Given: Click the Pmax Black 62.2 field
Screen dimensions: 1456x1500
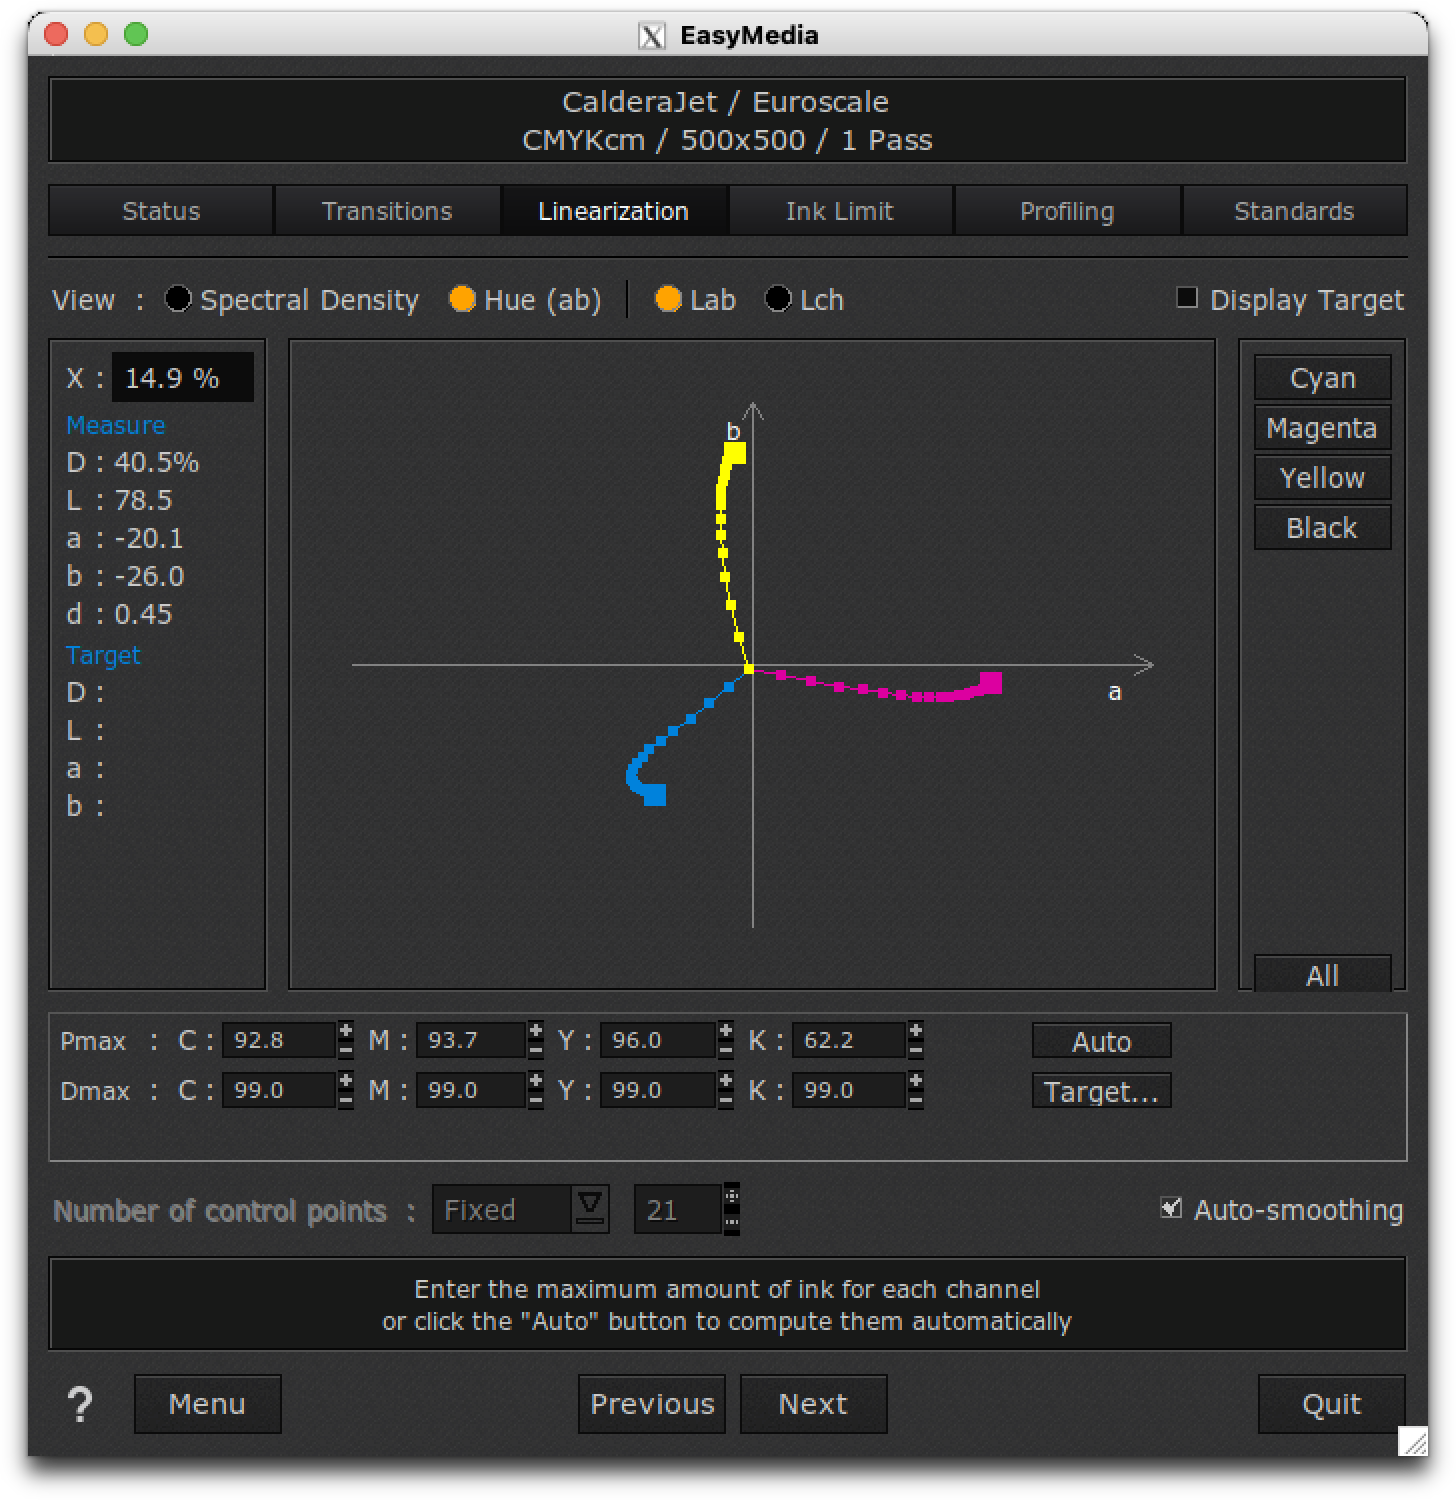Looking at the screenshot, I should 849,1040.
